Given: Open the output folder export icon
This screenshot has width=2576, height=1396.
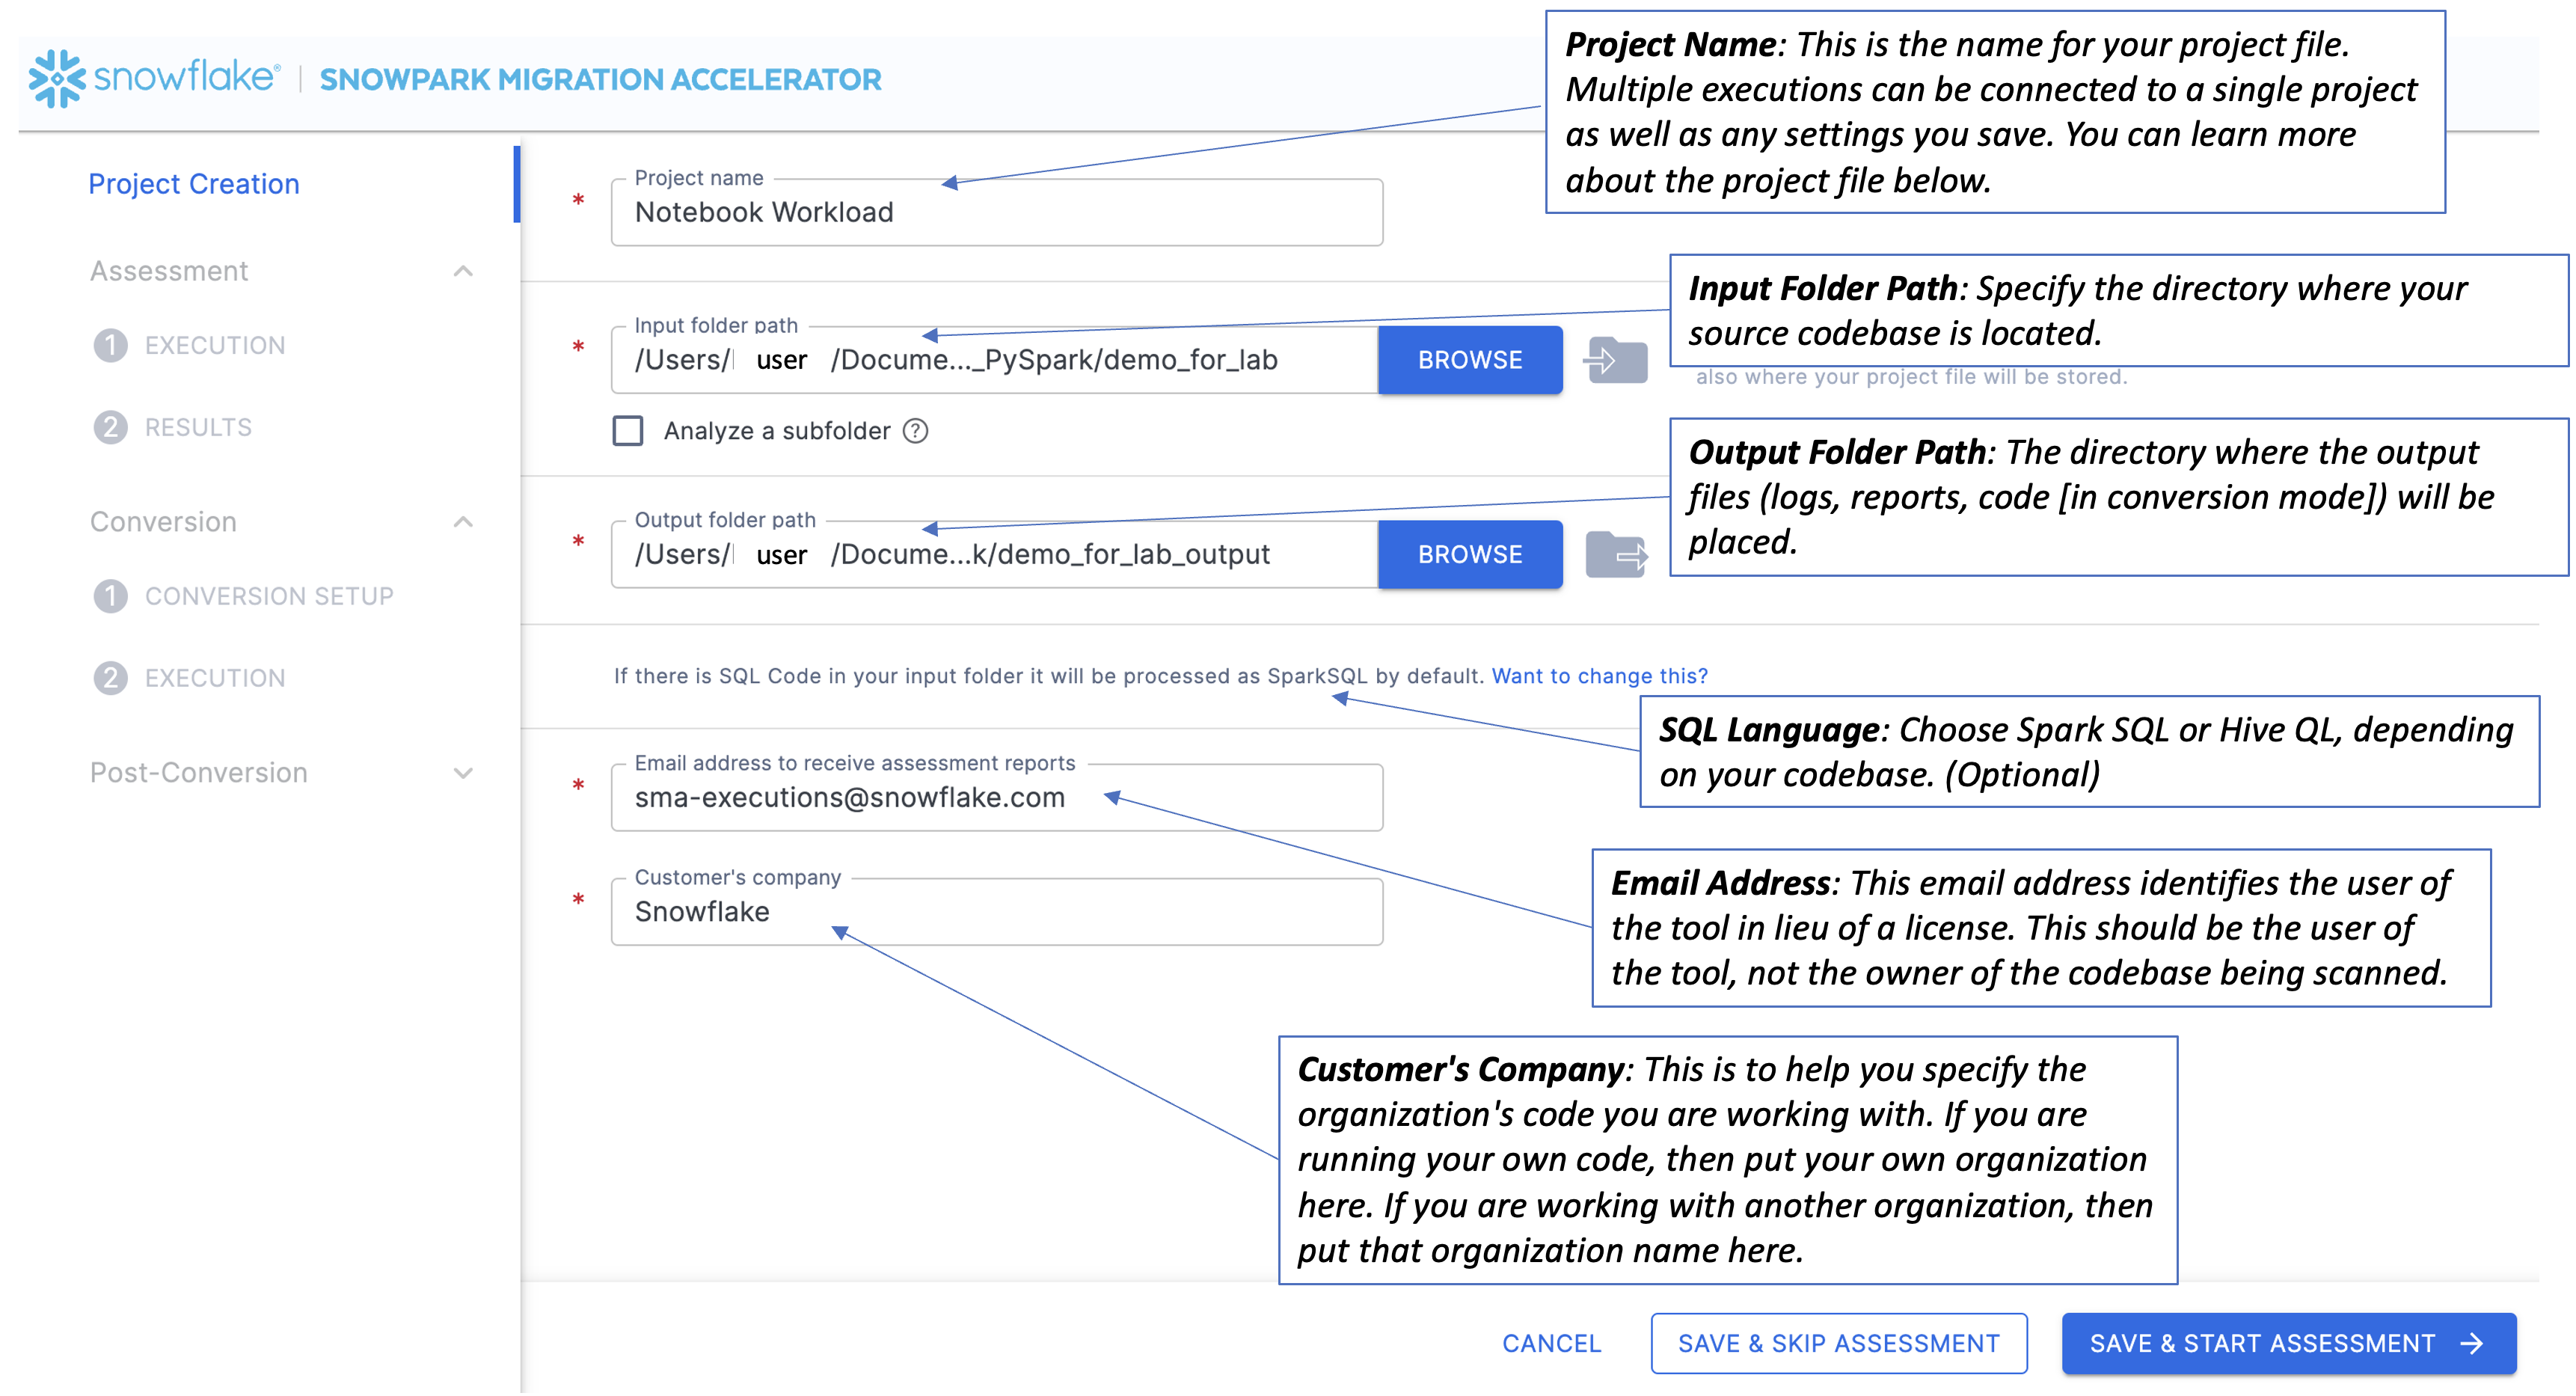Looking at the screenshot, I should tap(1616, 555).
